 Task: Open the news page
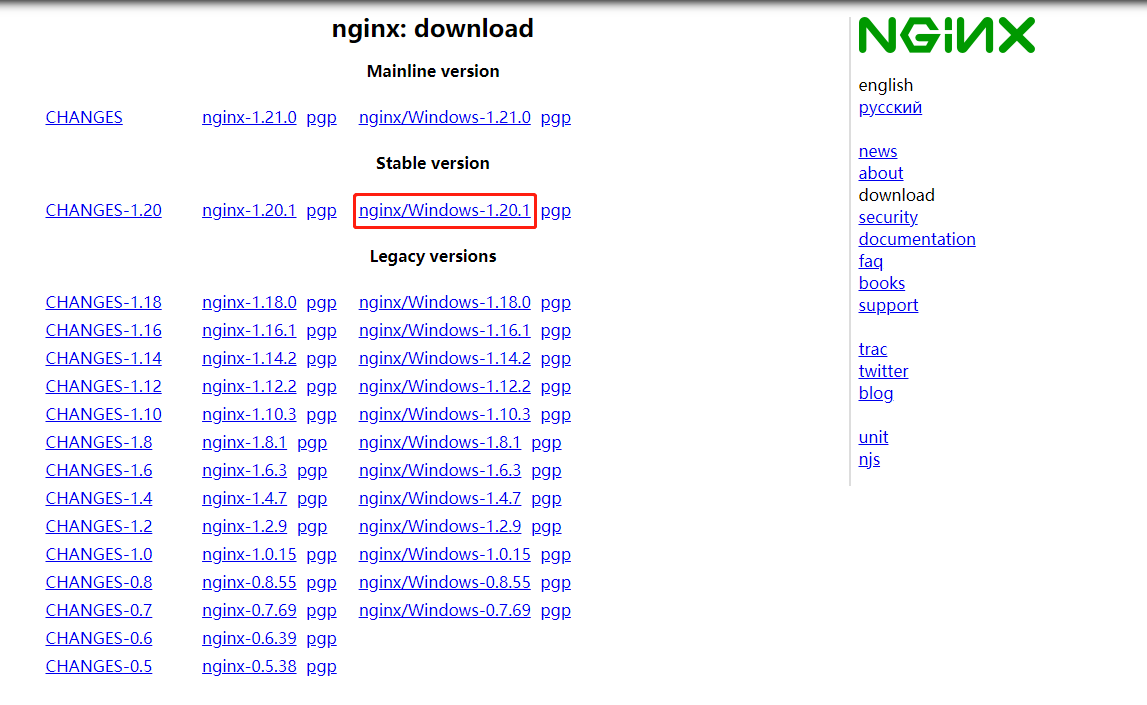(x=877, y=151)
